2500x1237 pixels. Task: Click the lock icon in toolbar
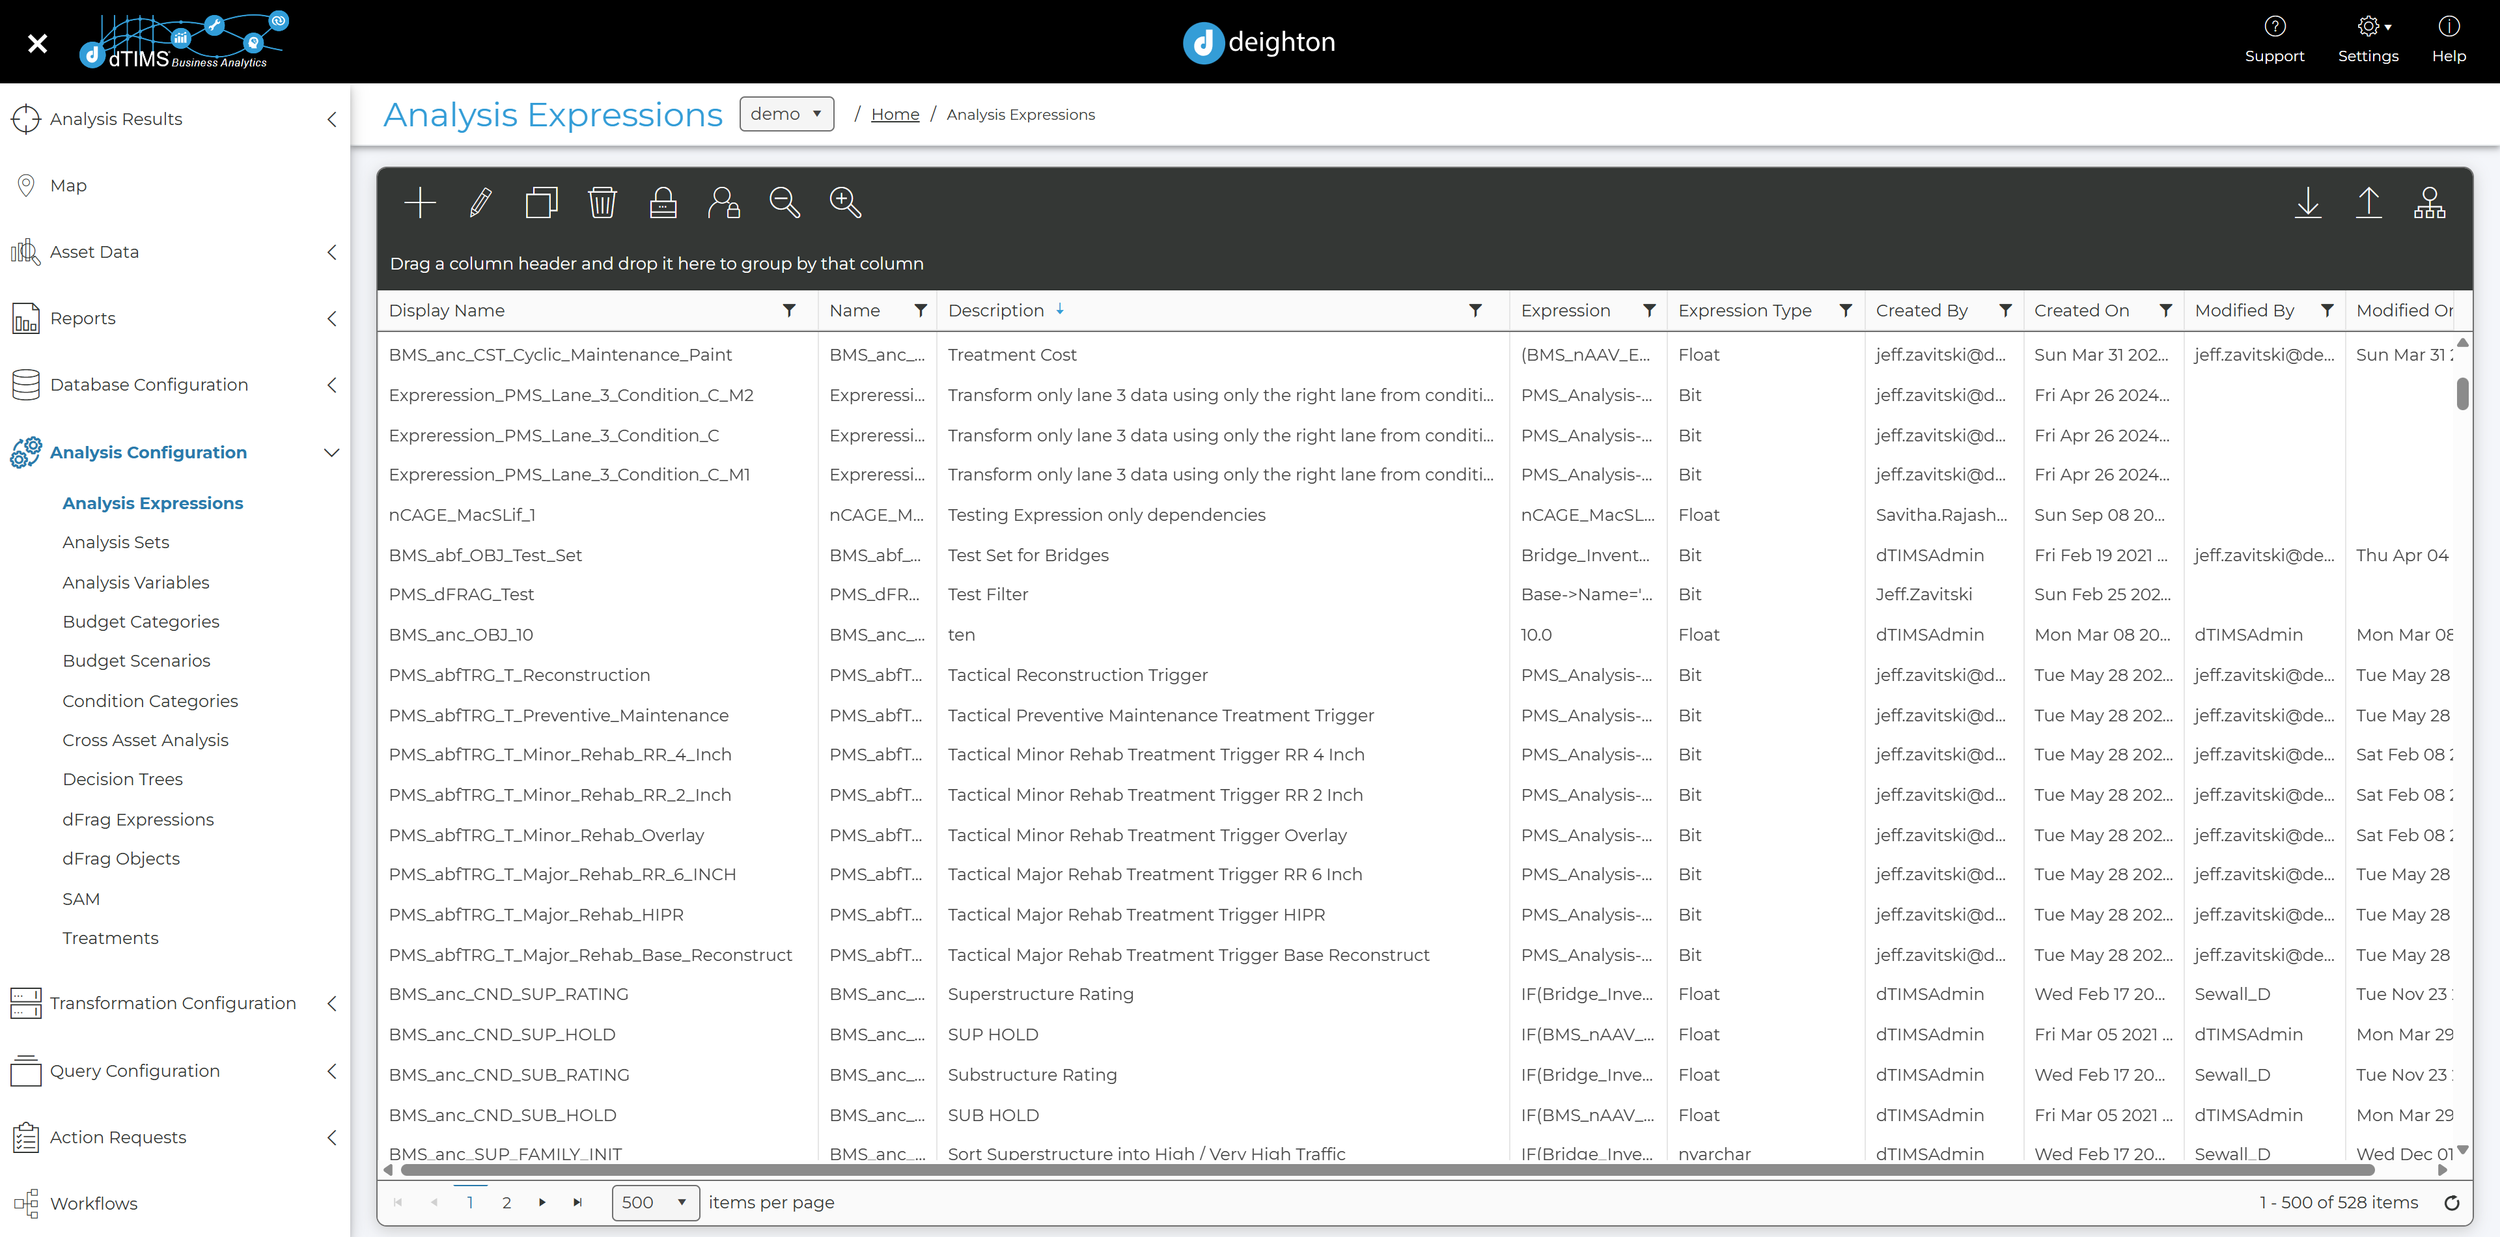[x=663, y=203]
